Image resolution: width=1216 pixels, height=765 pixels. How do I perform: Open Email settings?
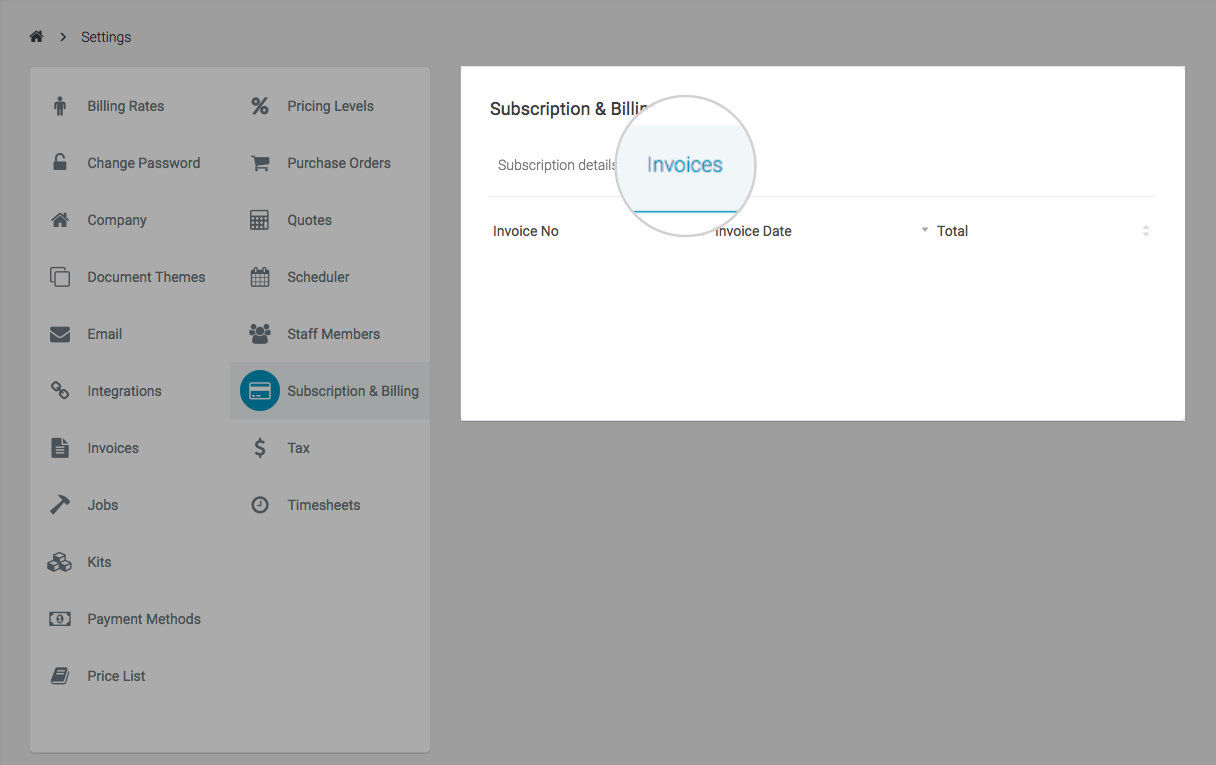(104, 334)
